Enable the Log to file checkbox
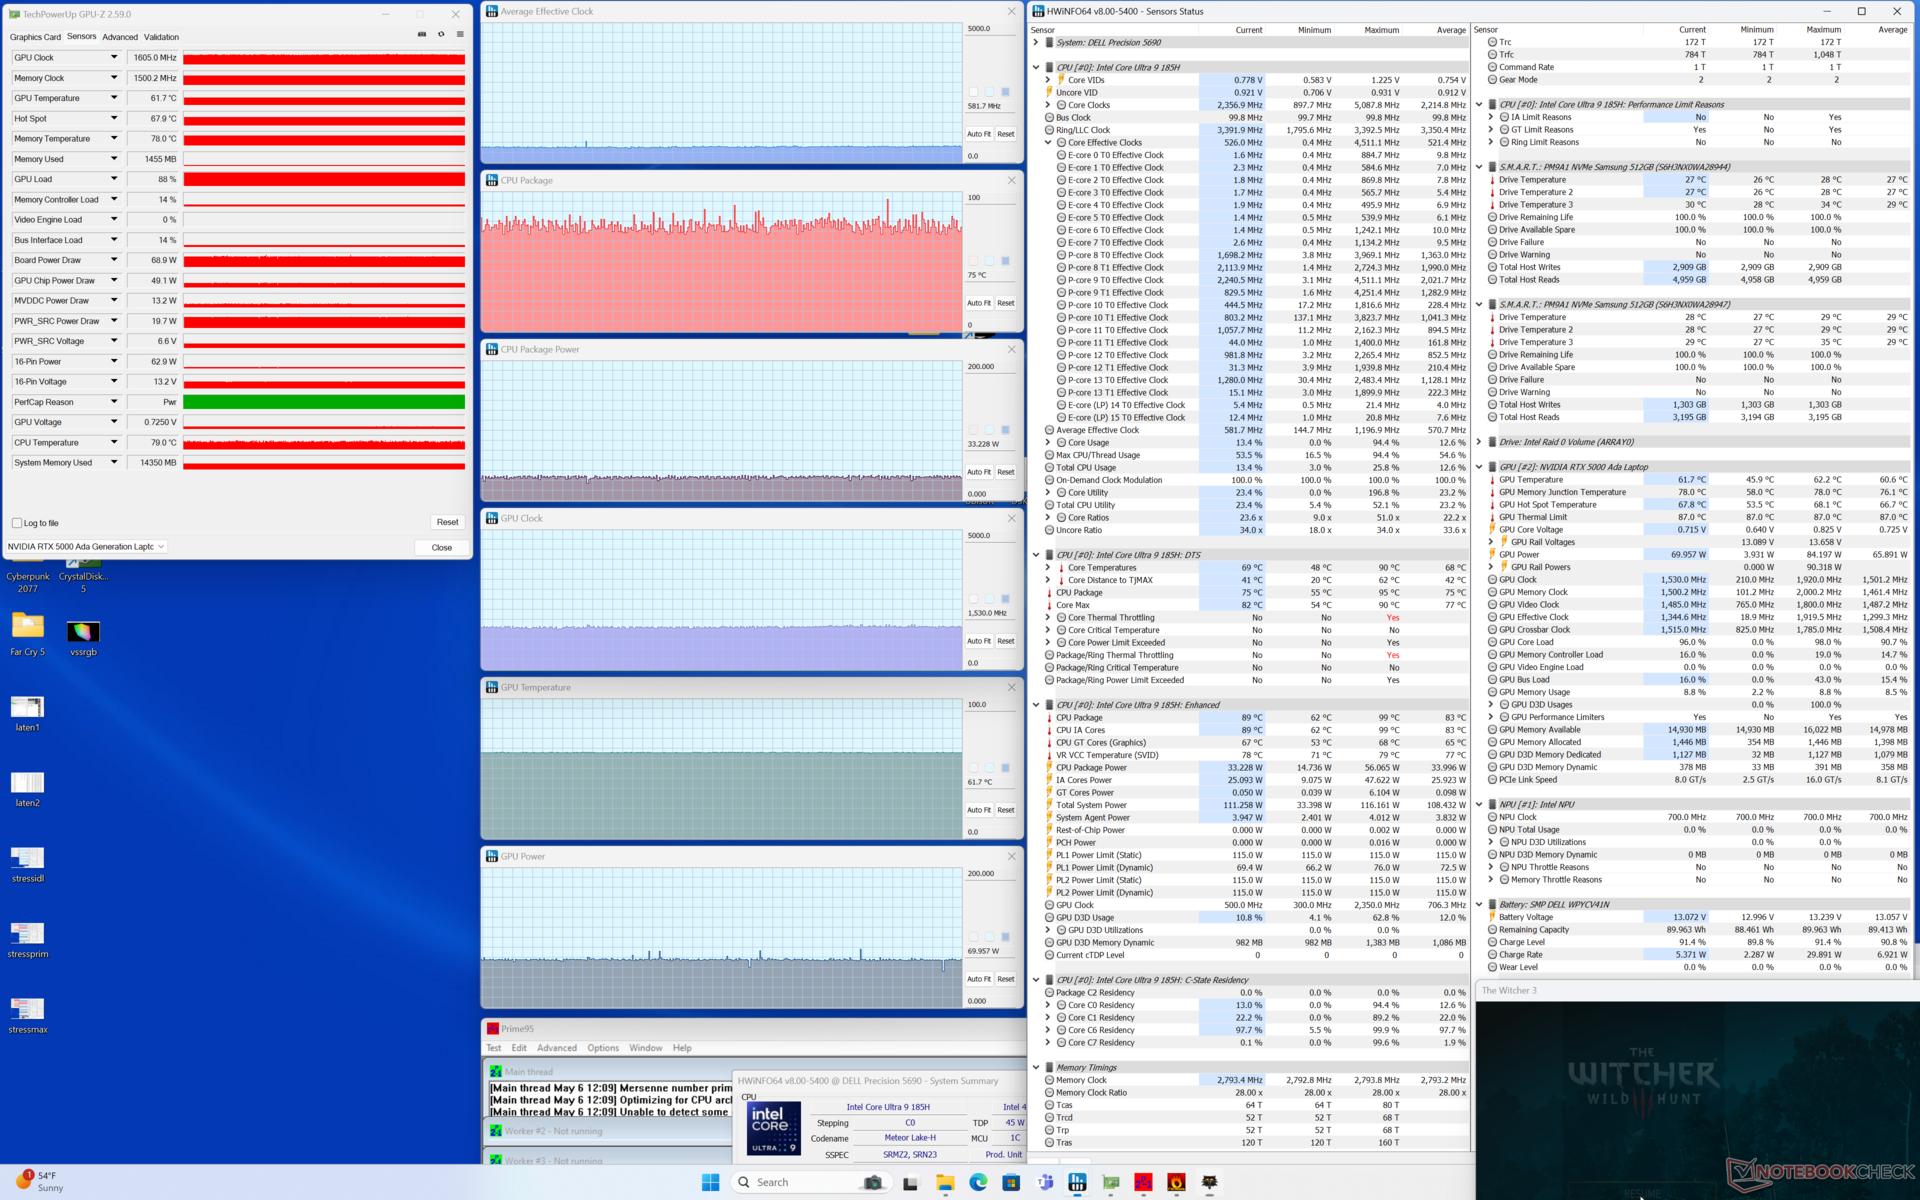Viewport: 1920px width, 1200px height. tap(17, 523)
